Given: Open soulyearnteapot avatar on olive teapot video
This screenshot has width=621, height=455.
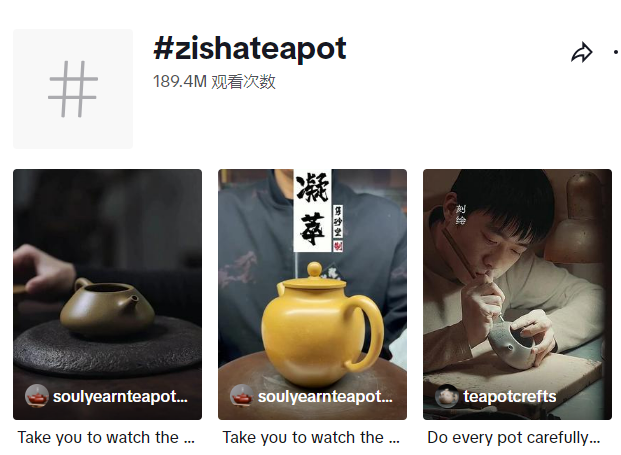Looking at the screenshot, I should click(x=37, y=396).
